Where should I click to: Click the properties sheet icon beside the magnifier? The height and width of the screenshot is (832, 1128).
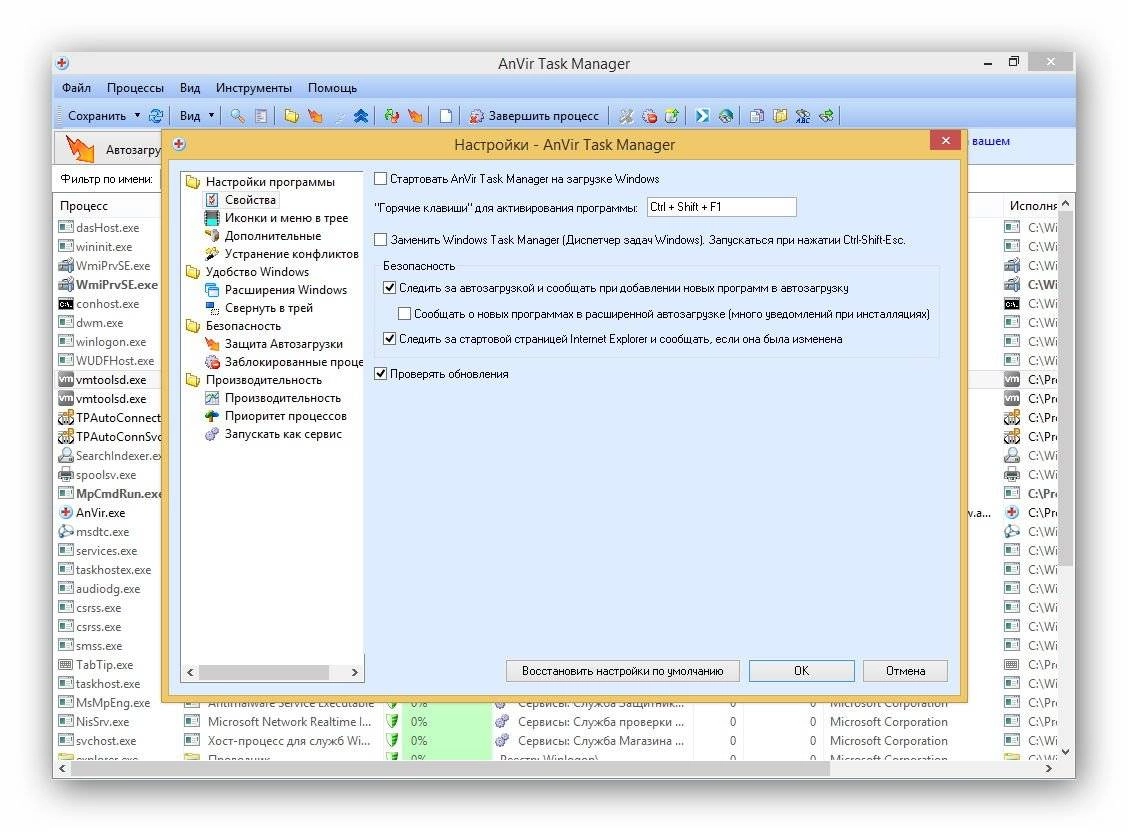[x=260, y=116]
